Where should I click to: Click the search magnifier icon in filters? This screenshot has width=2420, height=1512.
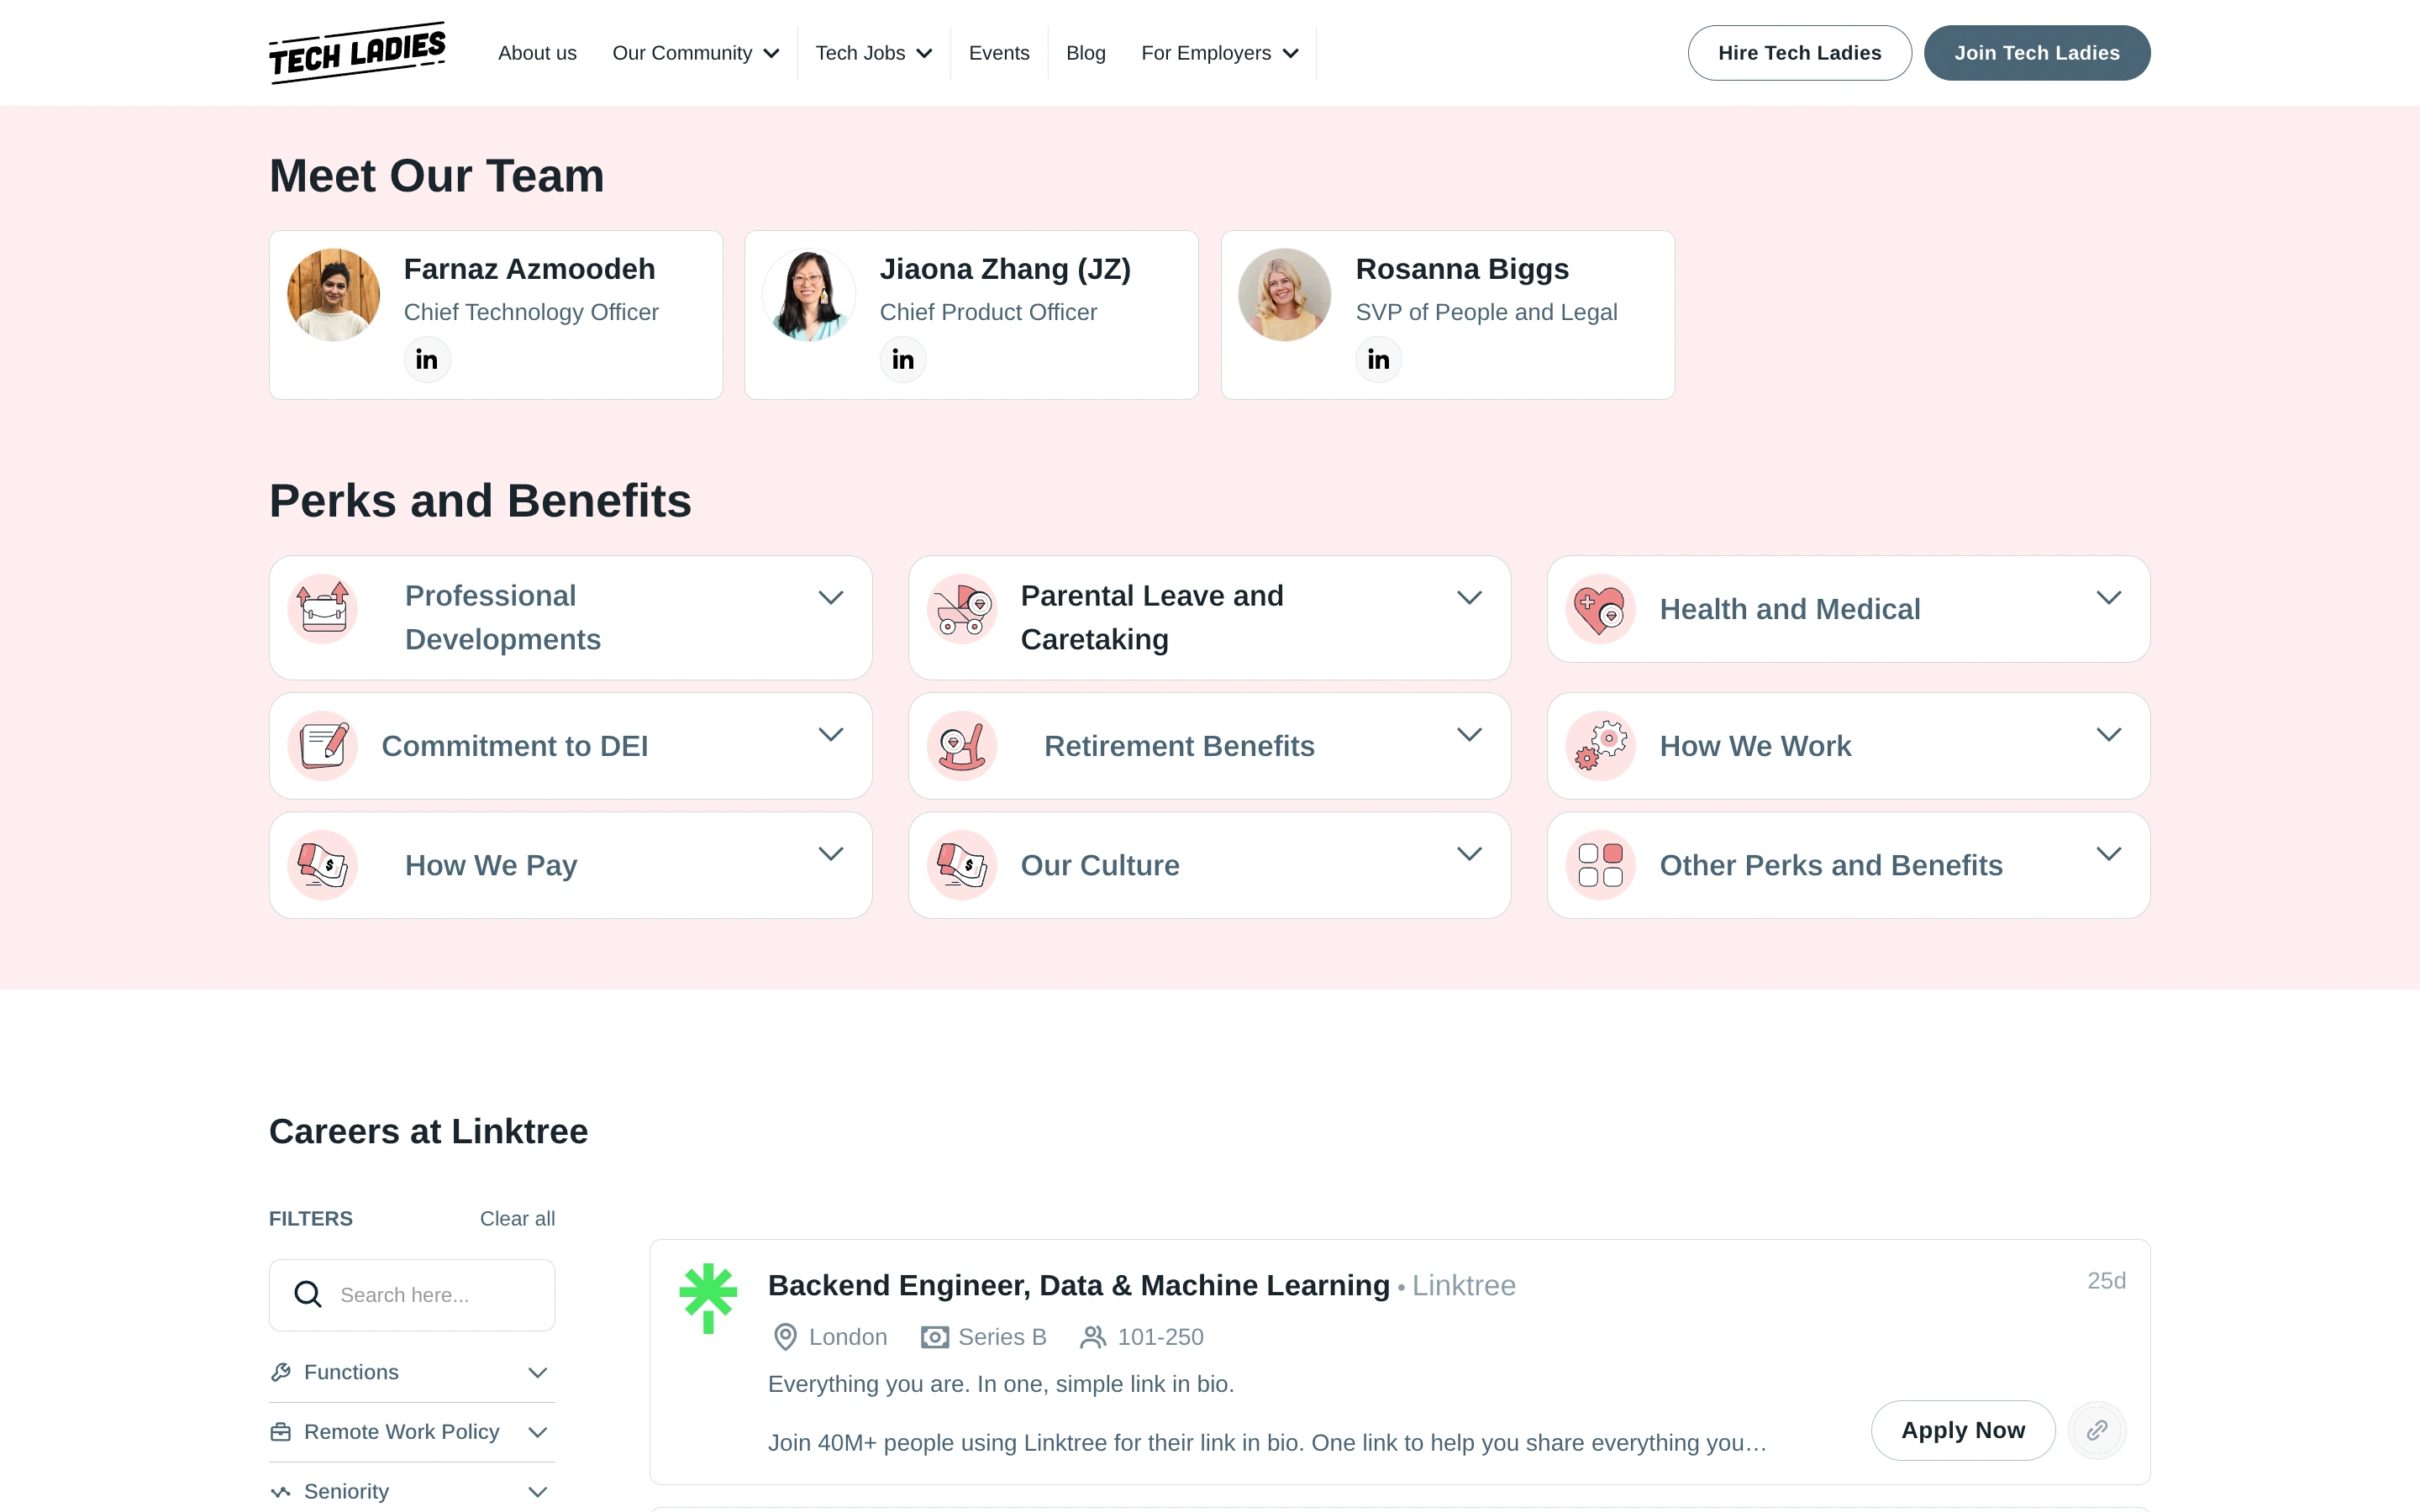coord(308,1295)
